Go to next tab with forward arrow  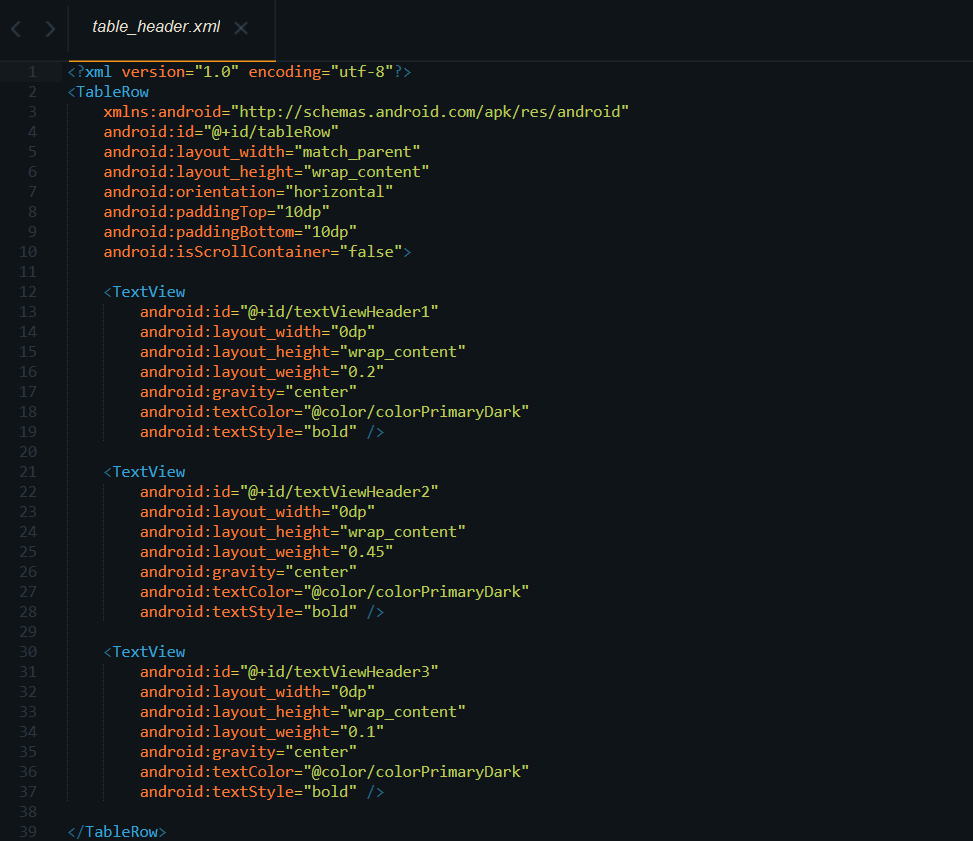point(50,29)
